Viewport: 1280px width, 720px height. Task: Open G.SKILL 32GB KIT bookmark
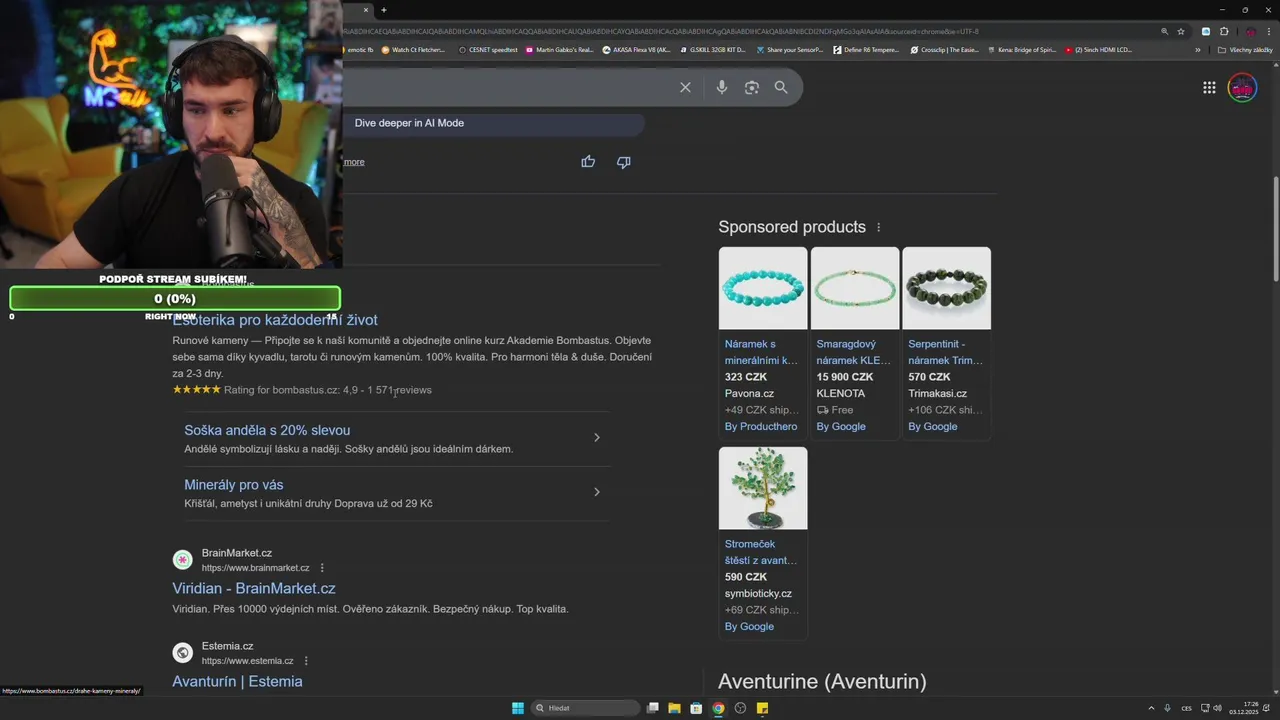click(712, 49)
